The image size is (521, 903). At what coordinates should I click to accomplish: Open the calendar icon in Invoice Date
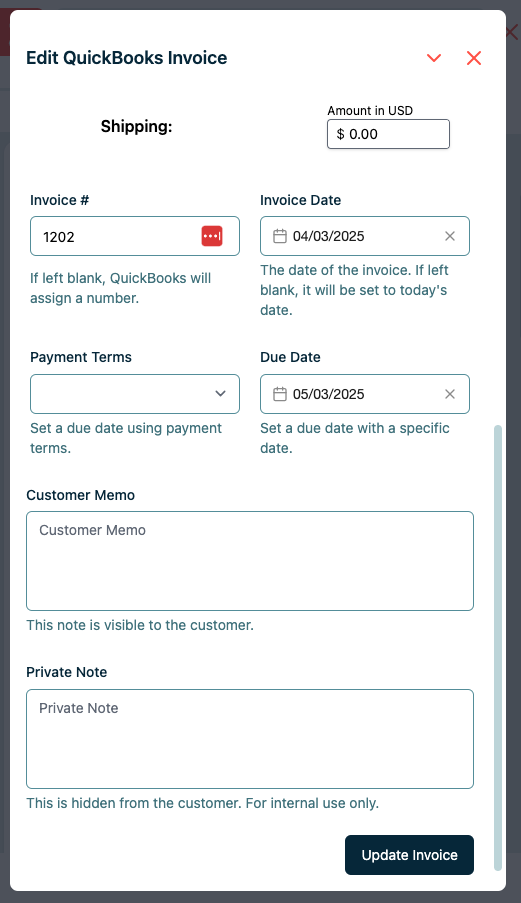(280, 236)
